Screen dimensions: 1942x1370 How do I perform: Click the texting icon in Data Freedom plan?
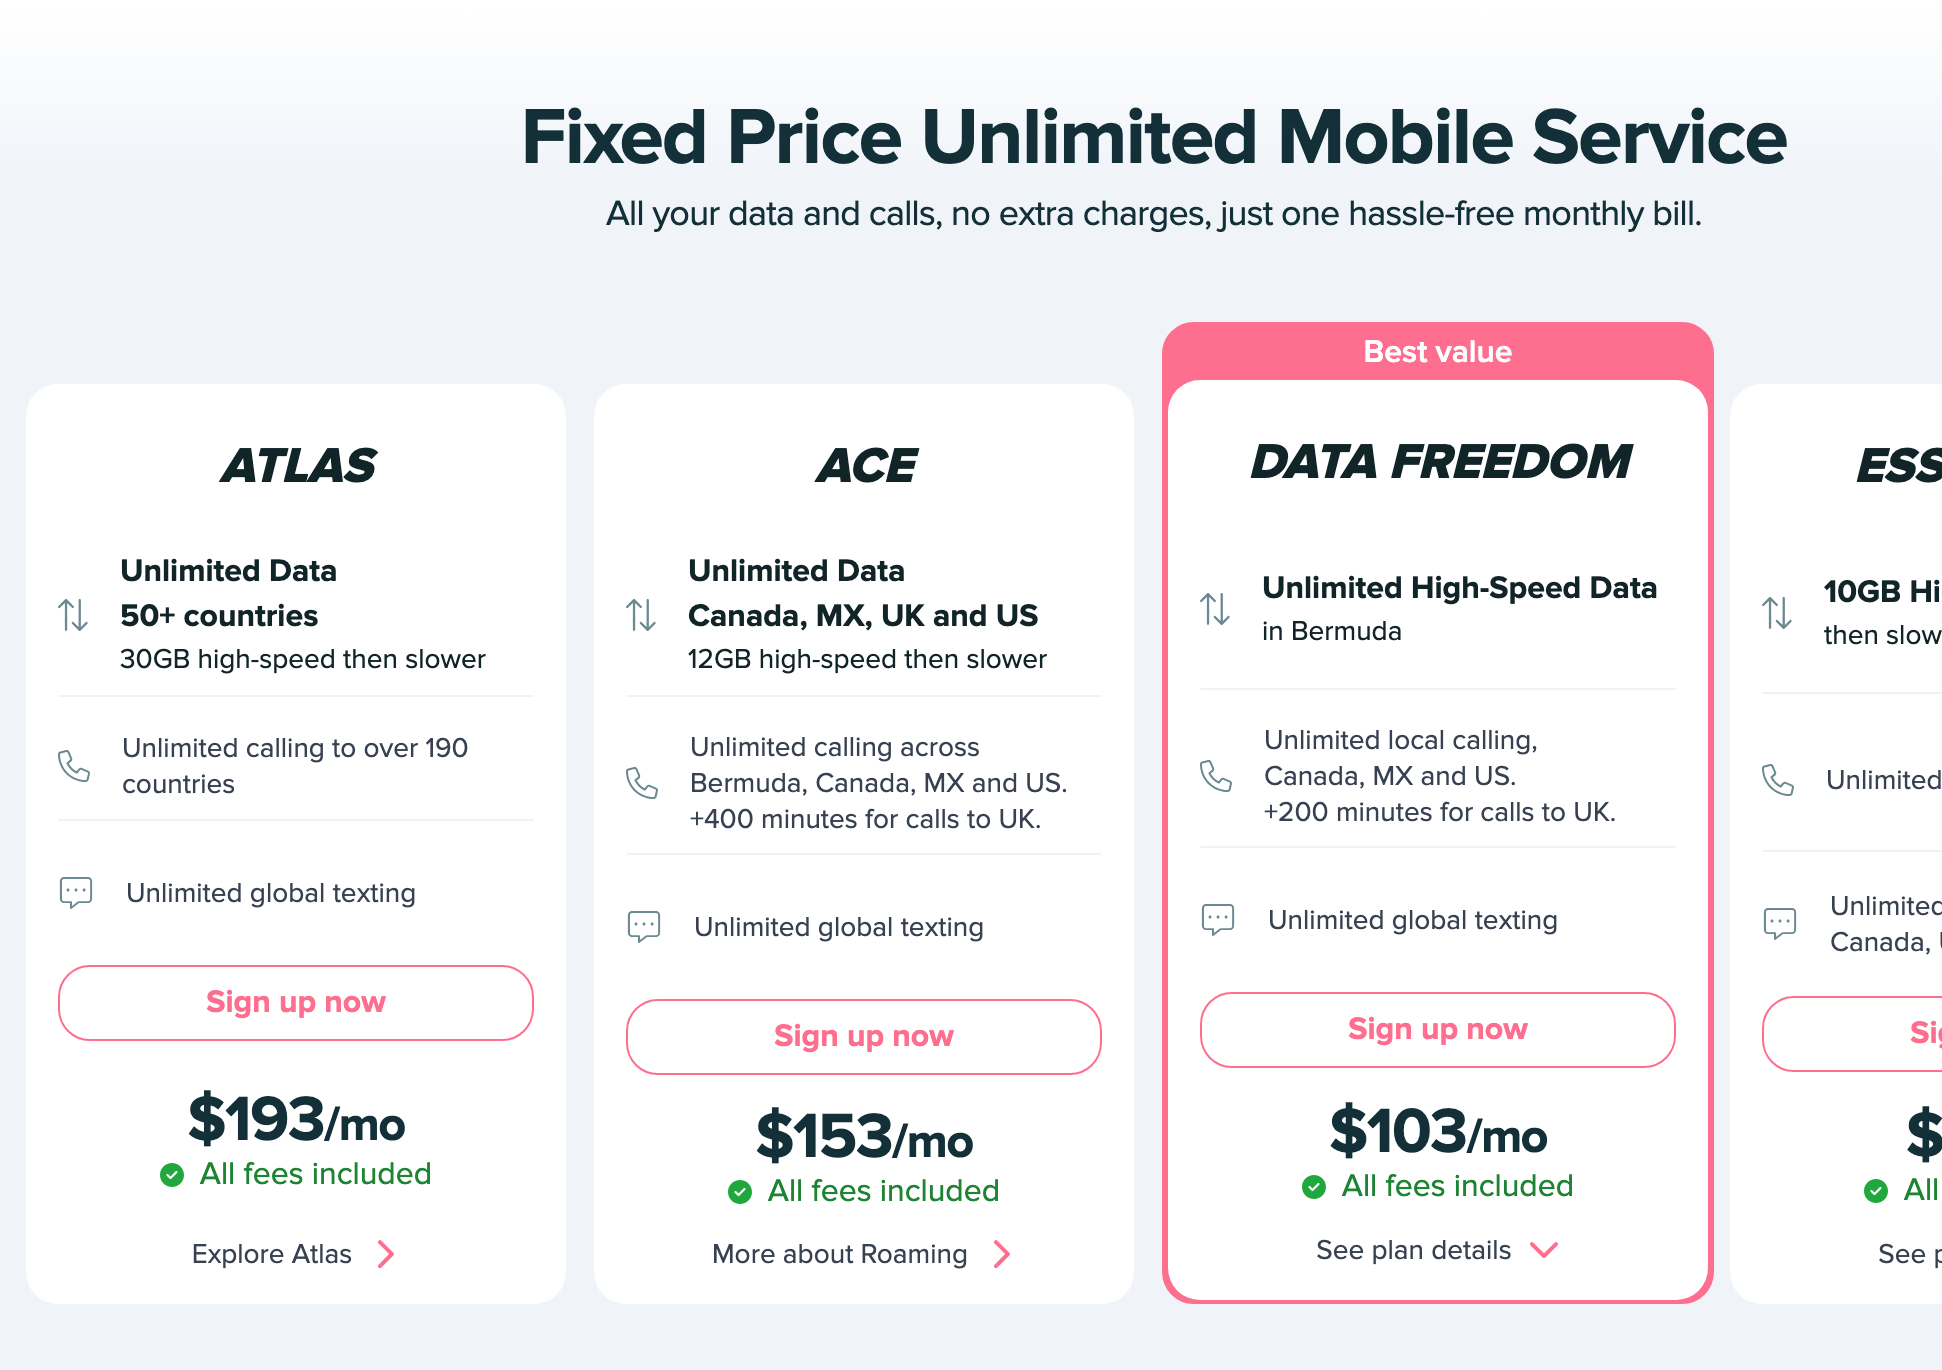1218,919
